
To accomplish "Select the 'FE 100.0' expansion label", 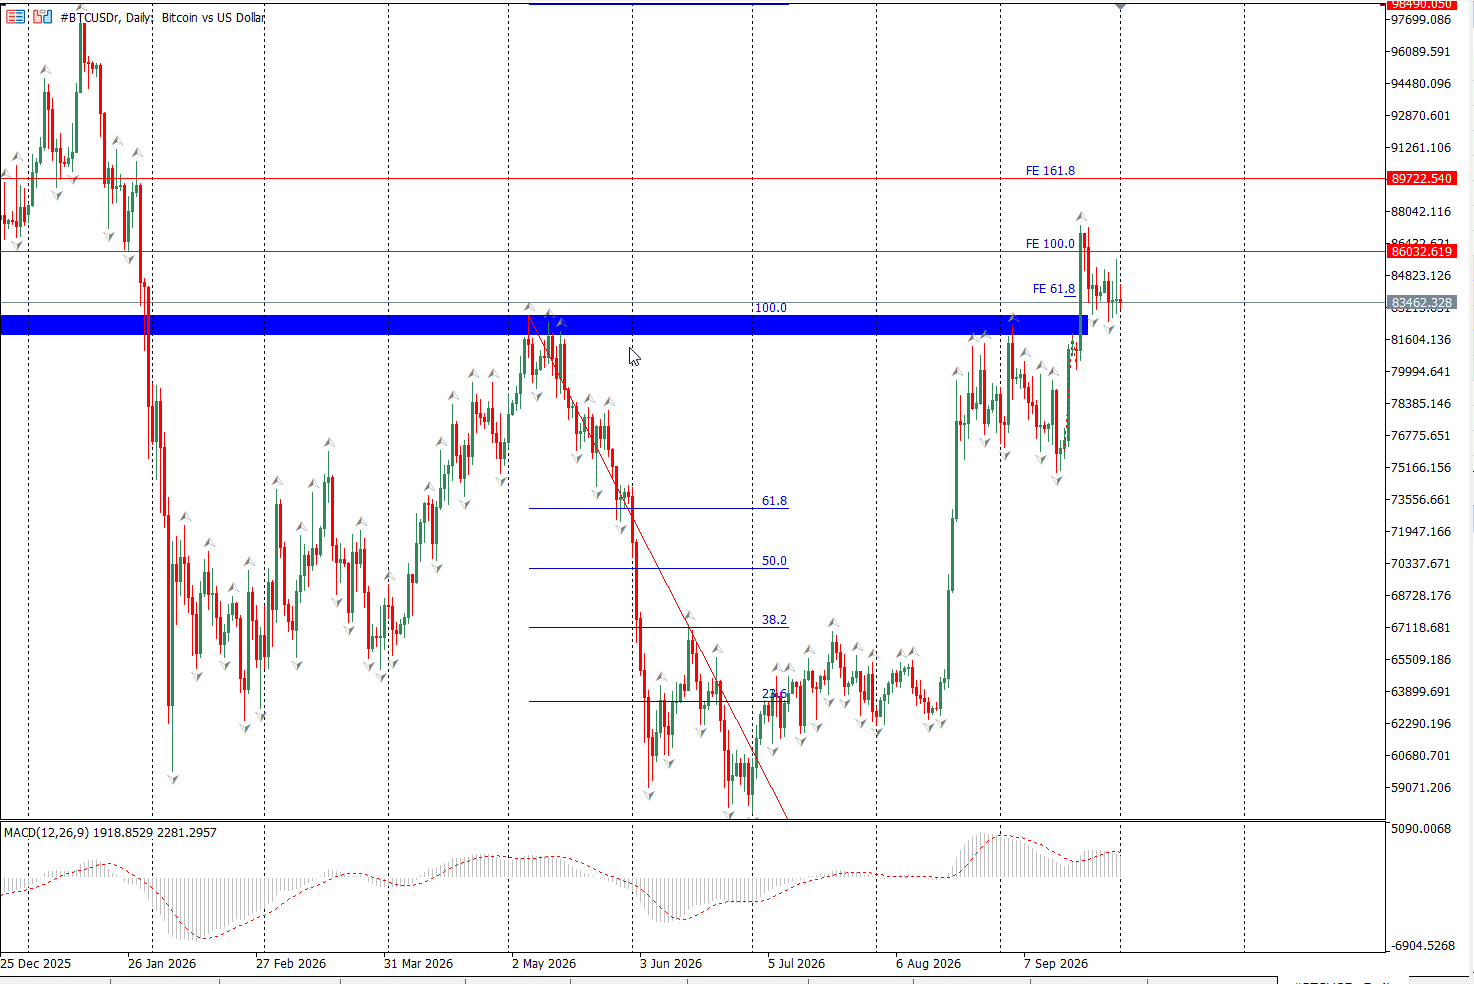I will coord(1050,244).
